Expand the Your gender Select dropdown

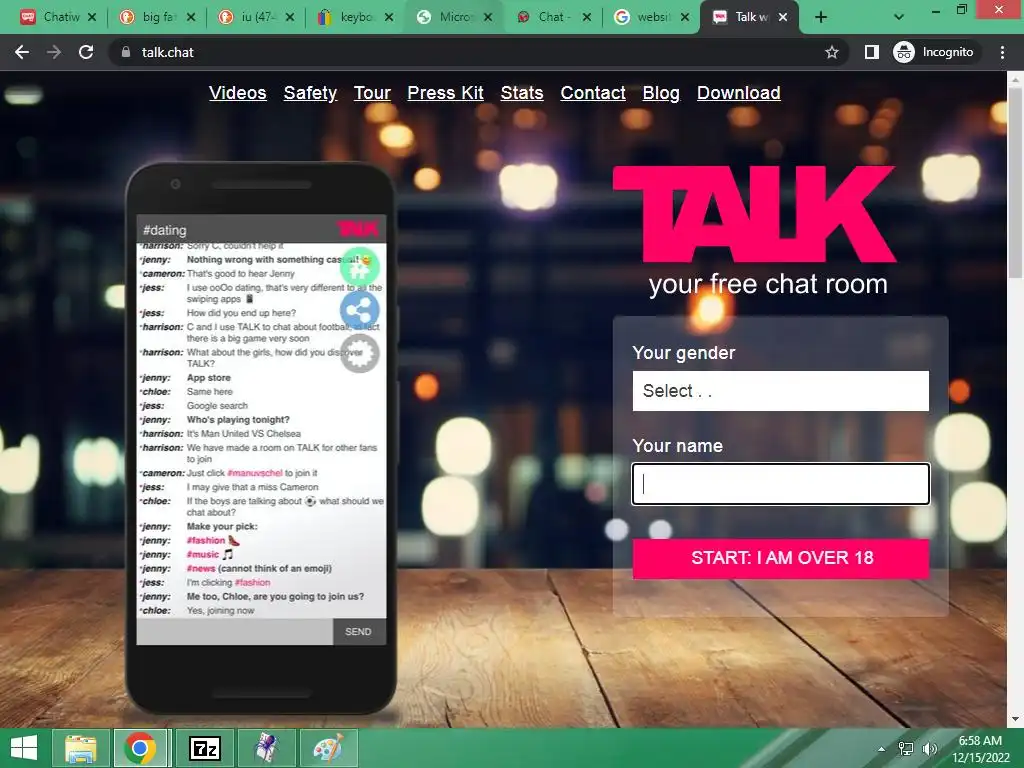(780, 391)
